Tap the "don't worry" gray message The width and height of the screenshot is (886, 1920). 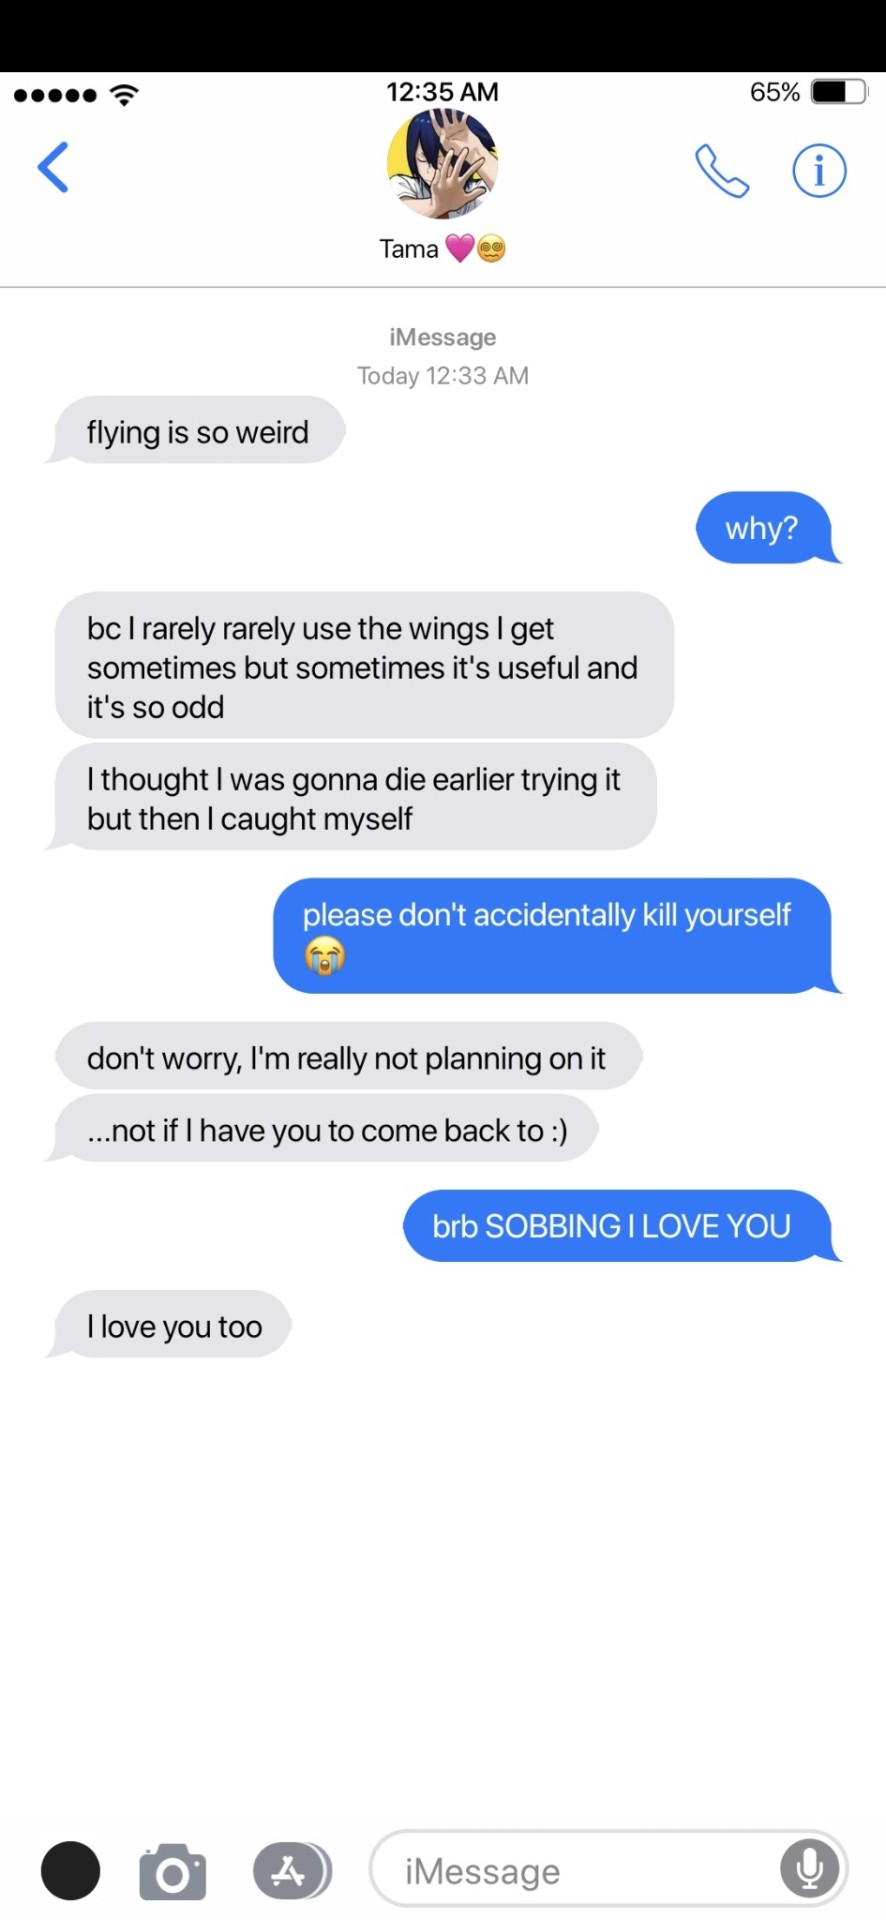click(348, 1056)
